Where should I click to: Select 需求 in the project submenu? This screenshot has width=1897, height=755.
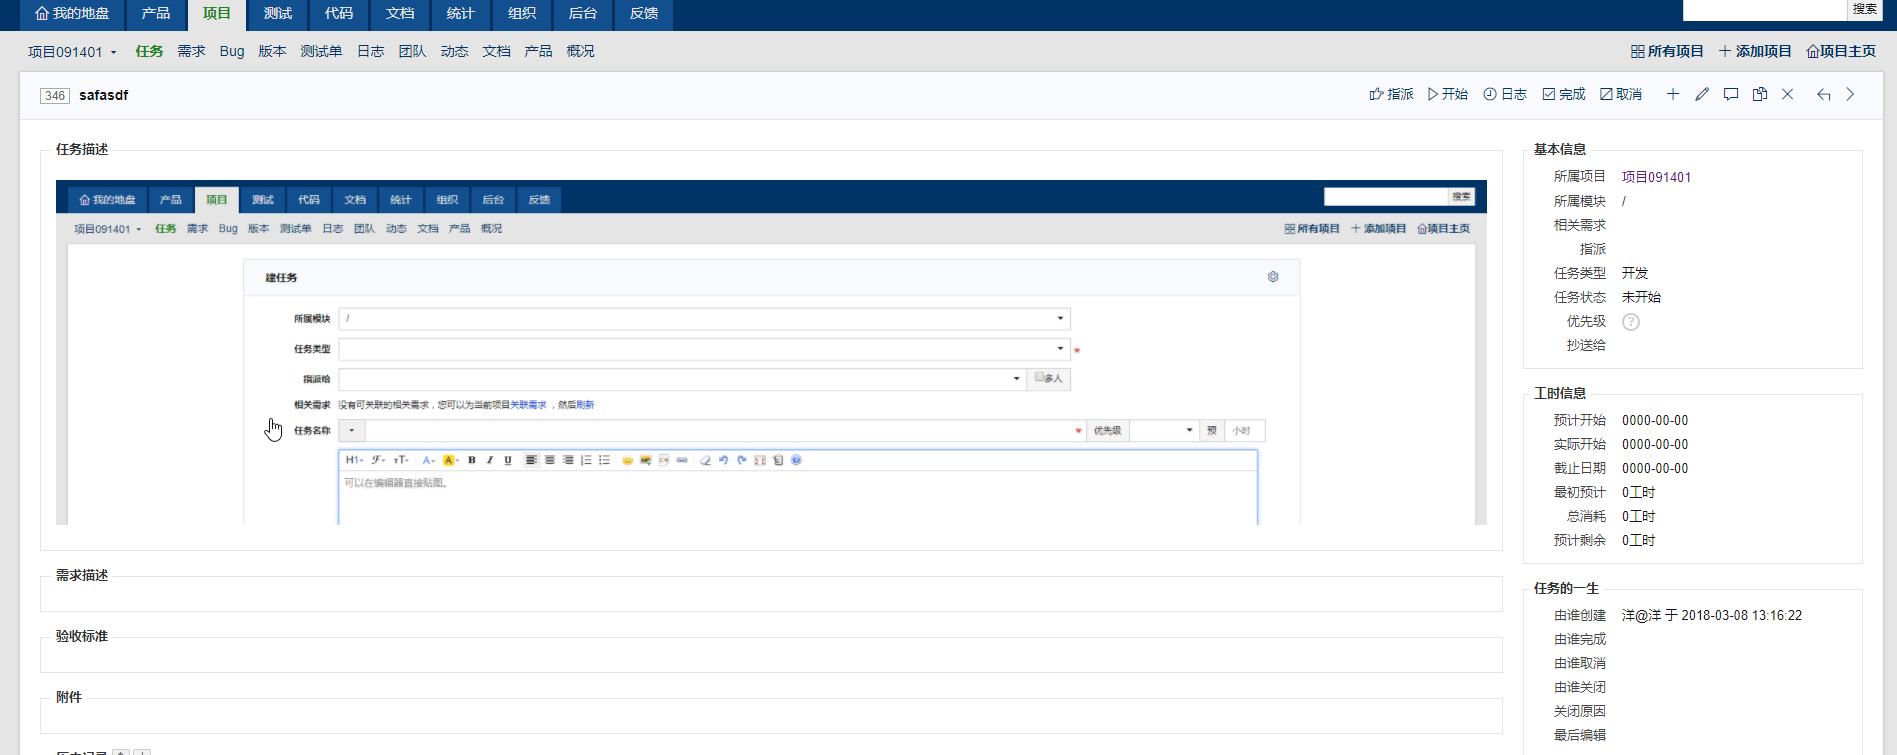[x=191, y=52]
